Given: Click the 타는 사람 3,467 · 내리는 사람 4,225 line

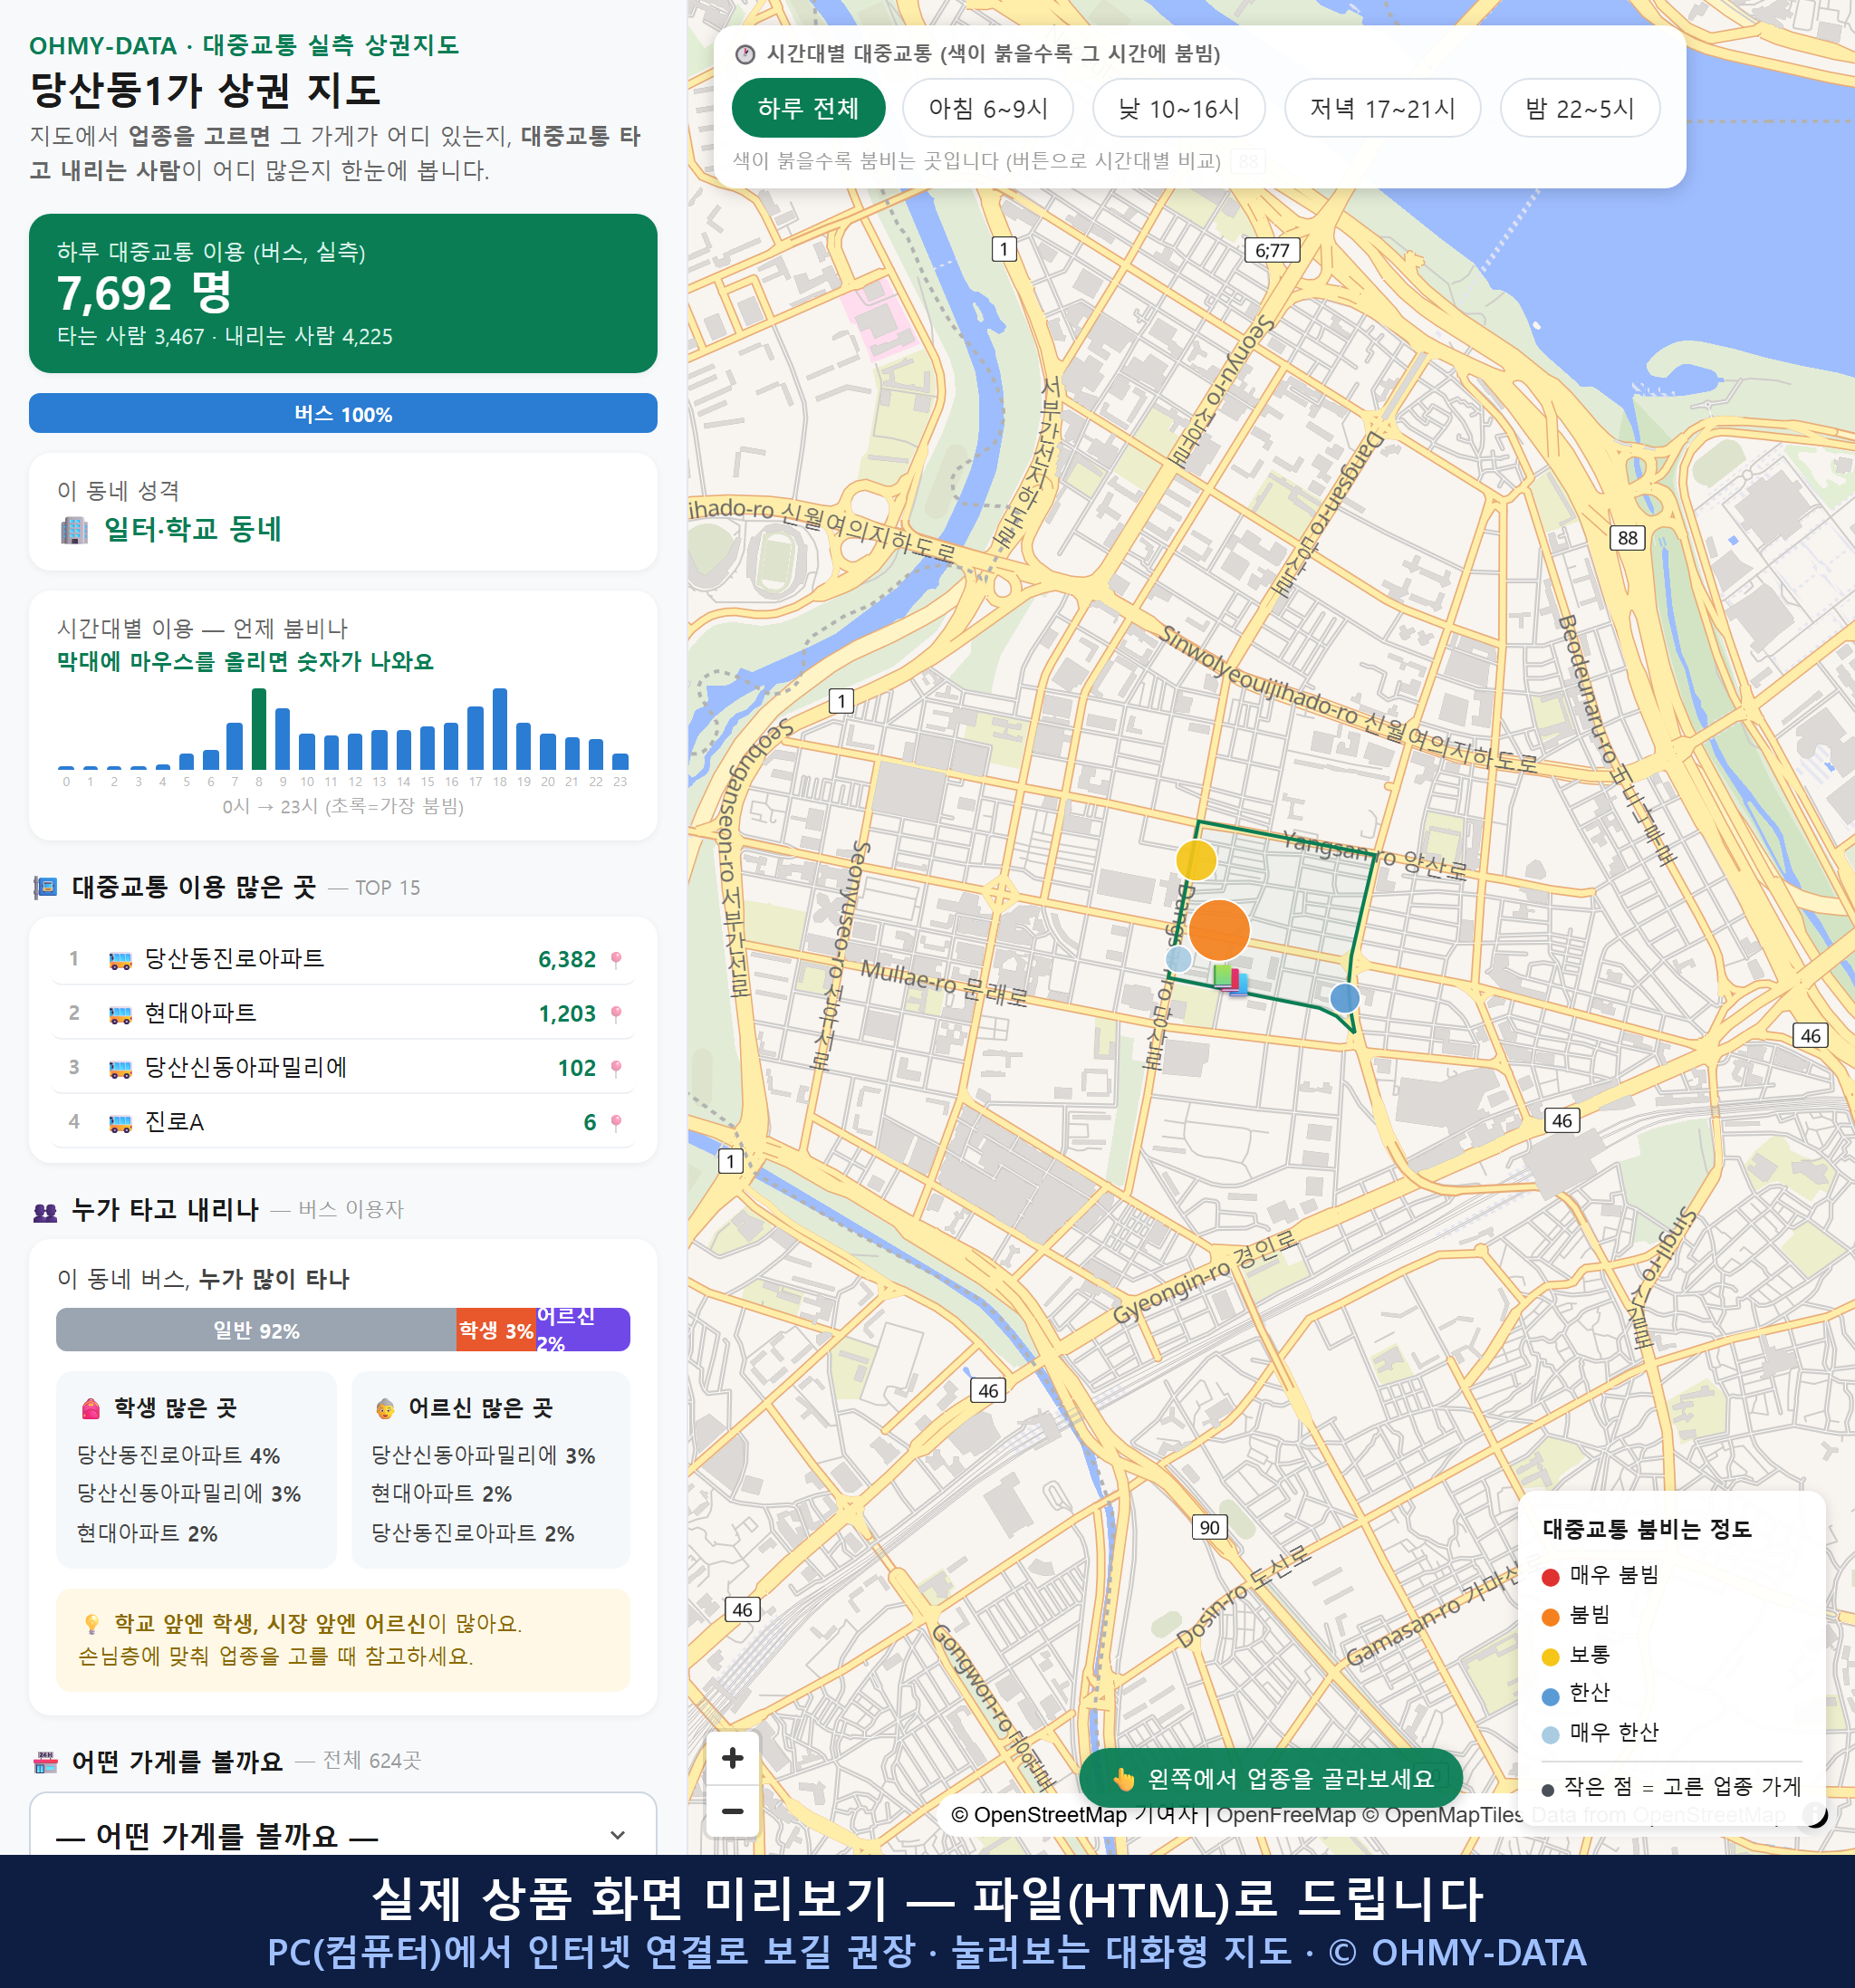Looking at the screenshot, I should click(x=225, y=337).
